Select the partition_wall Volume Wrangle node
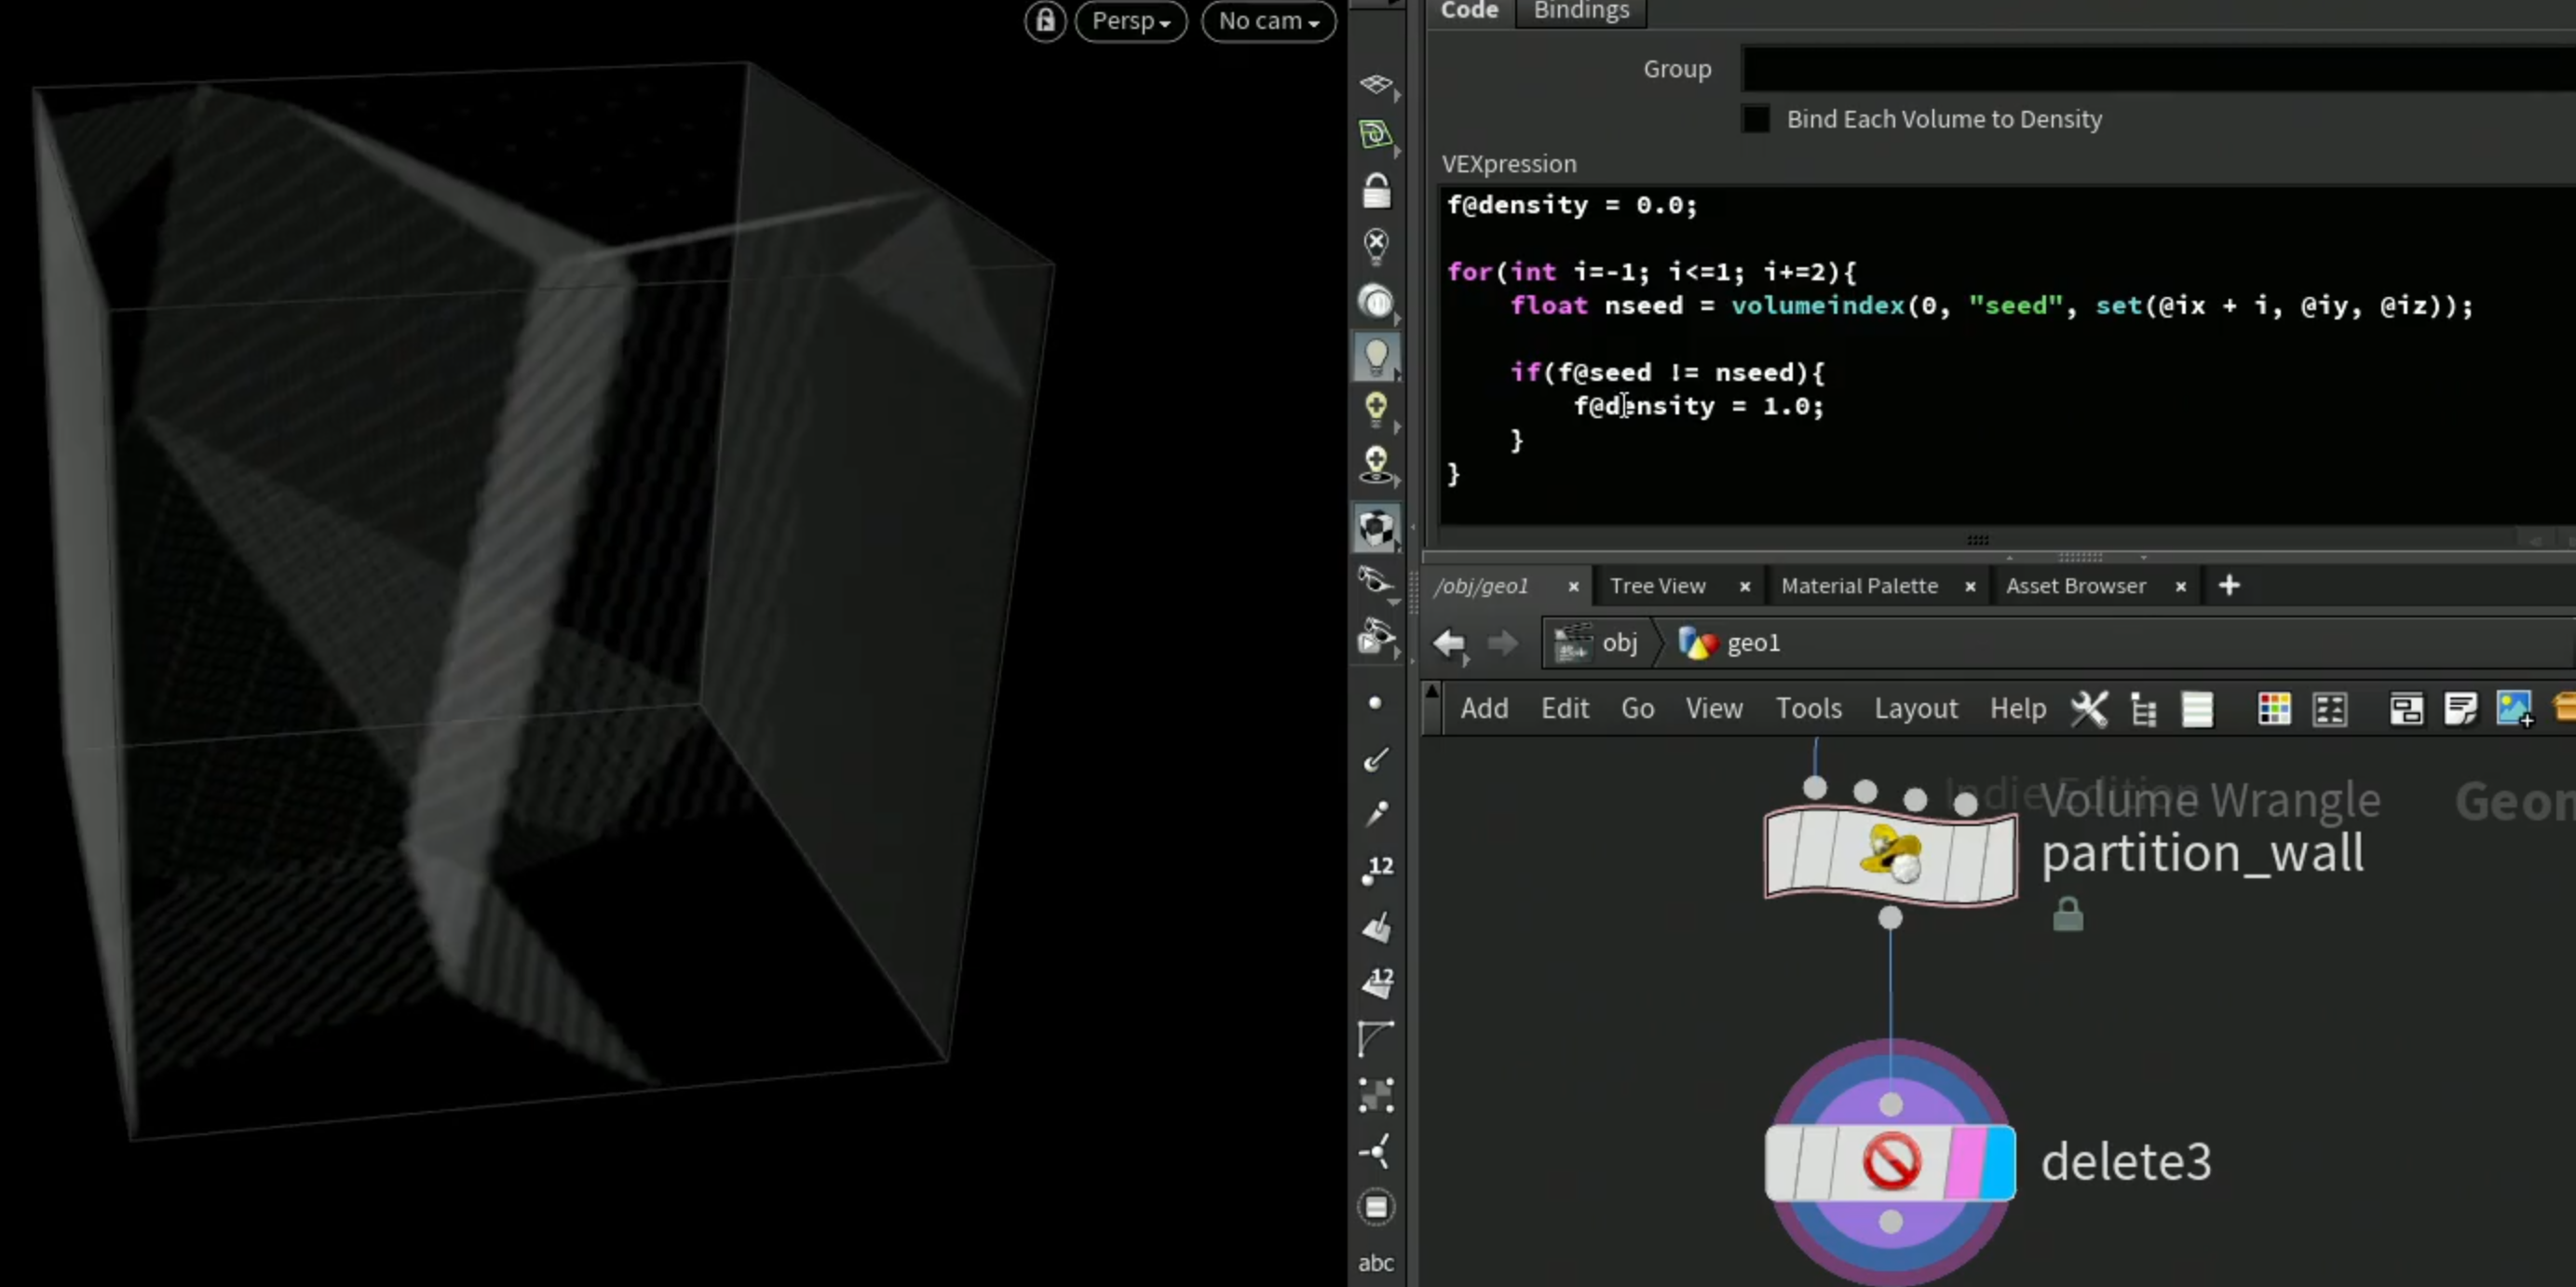 [x=1889, y=856]
